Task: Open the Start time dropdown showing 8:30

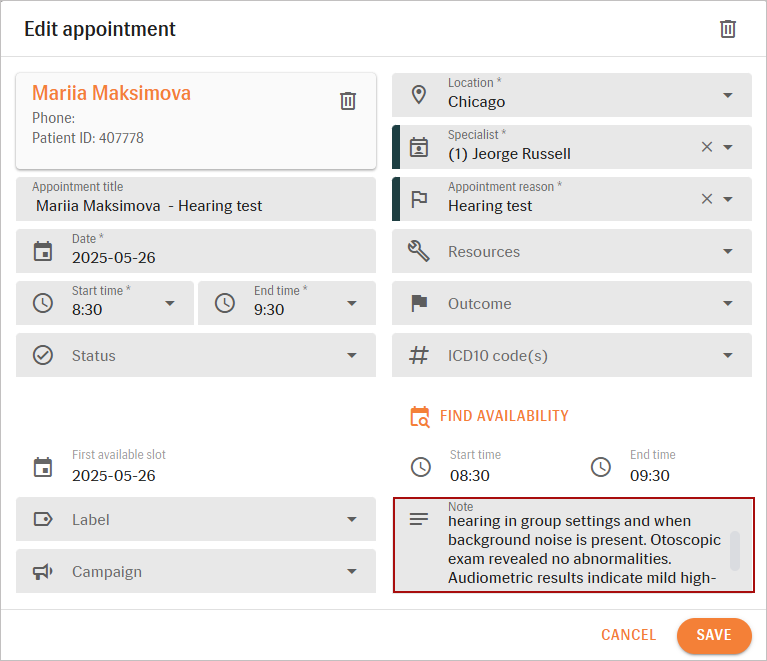Action: click(x=170, y=304)
